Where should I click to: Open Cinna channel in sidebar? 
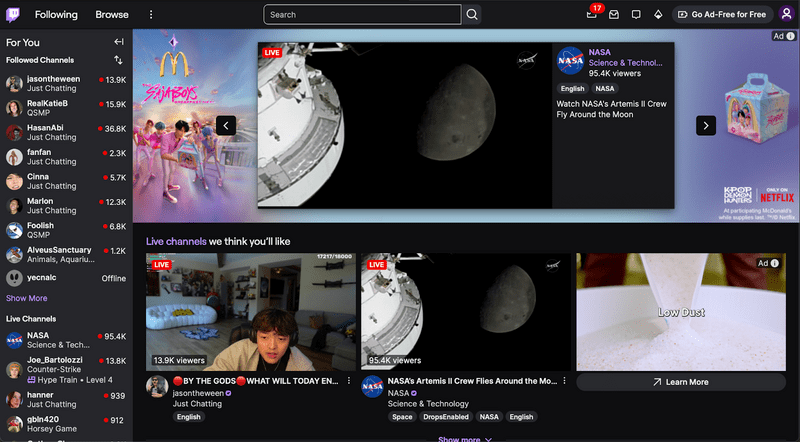tap(66, 181)
